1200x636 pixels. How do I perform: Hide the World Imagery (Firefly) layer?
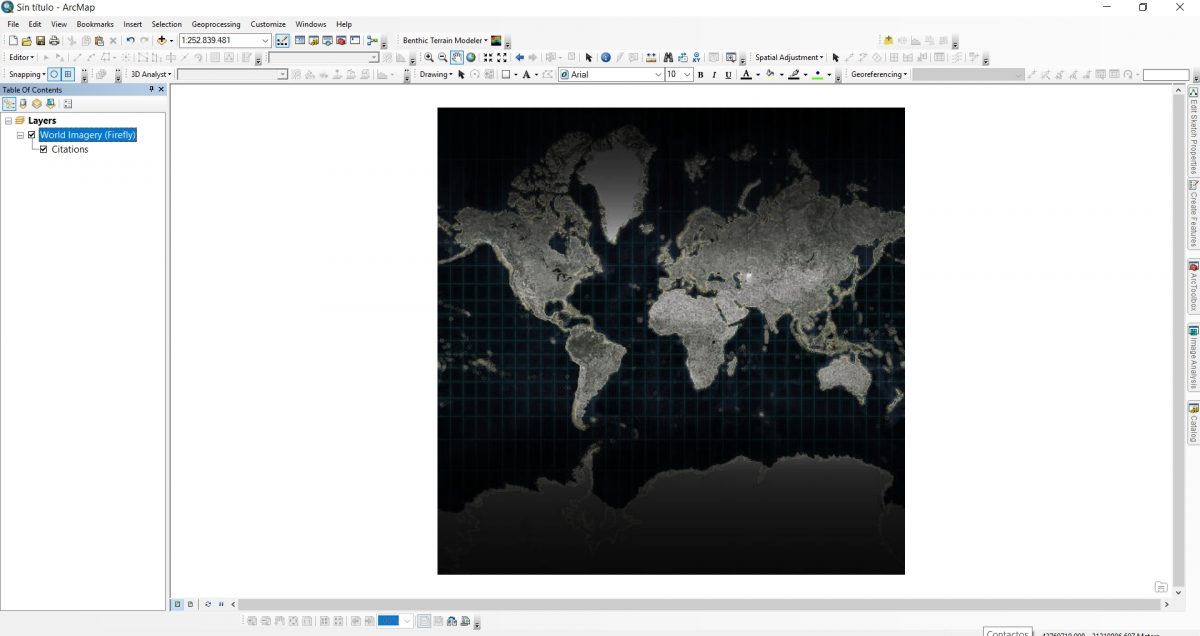click(x=32, y=134)
